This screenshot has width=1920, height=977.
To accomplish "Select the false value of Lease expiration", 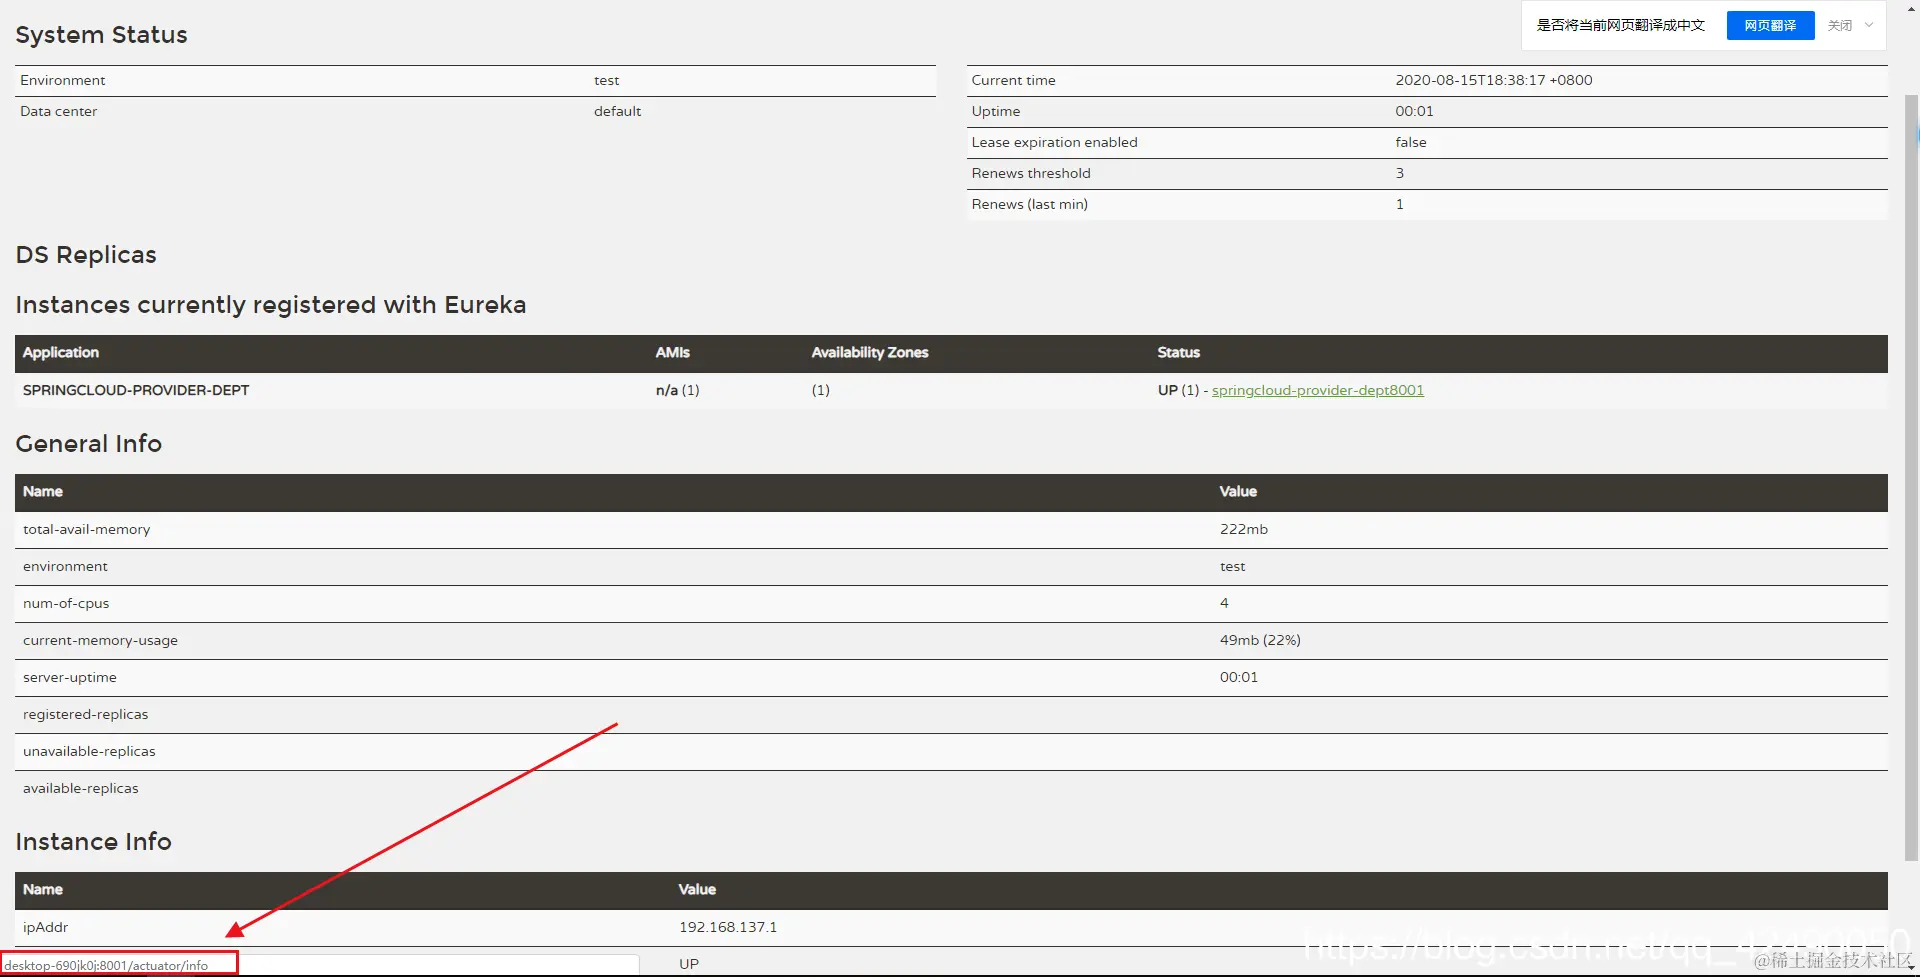I will [x=1411, y=142].
